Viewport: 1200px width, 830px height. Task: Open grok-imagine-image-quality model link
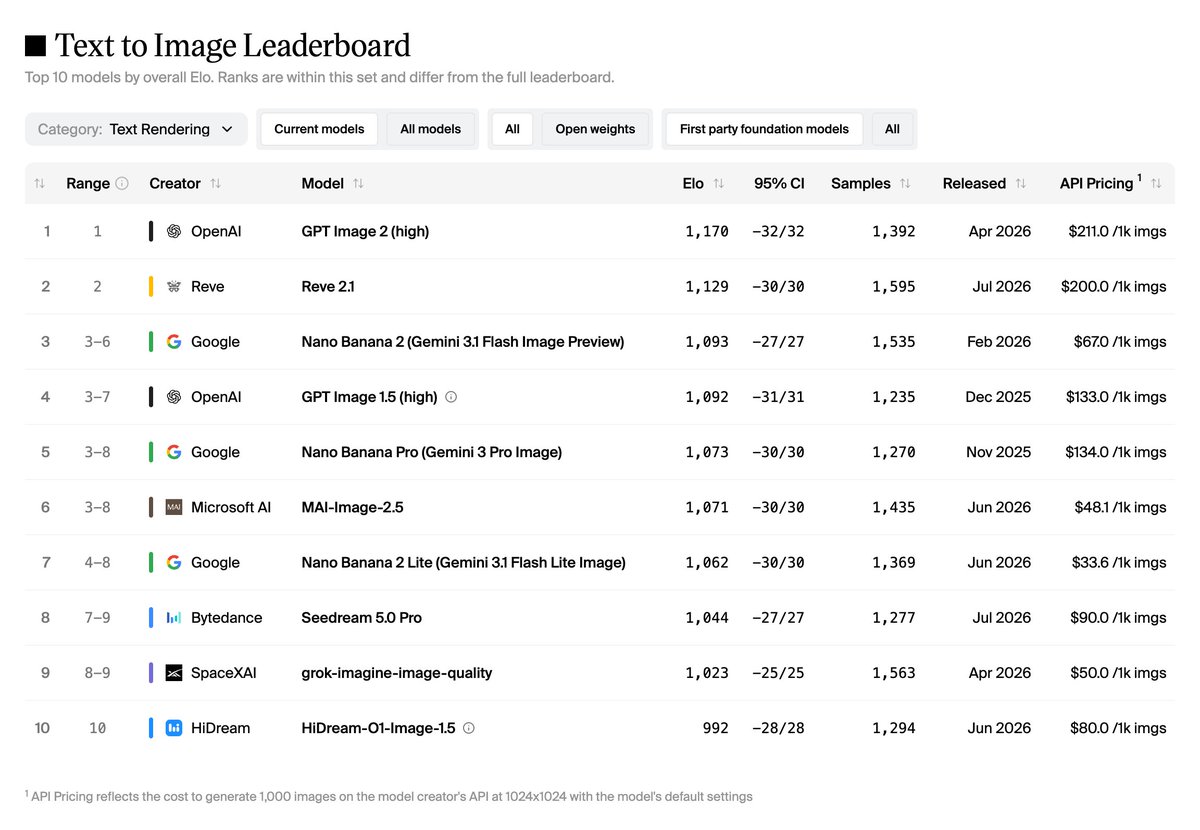click(397, 673)
